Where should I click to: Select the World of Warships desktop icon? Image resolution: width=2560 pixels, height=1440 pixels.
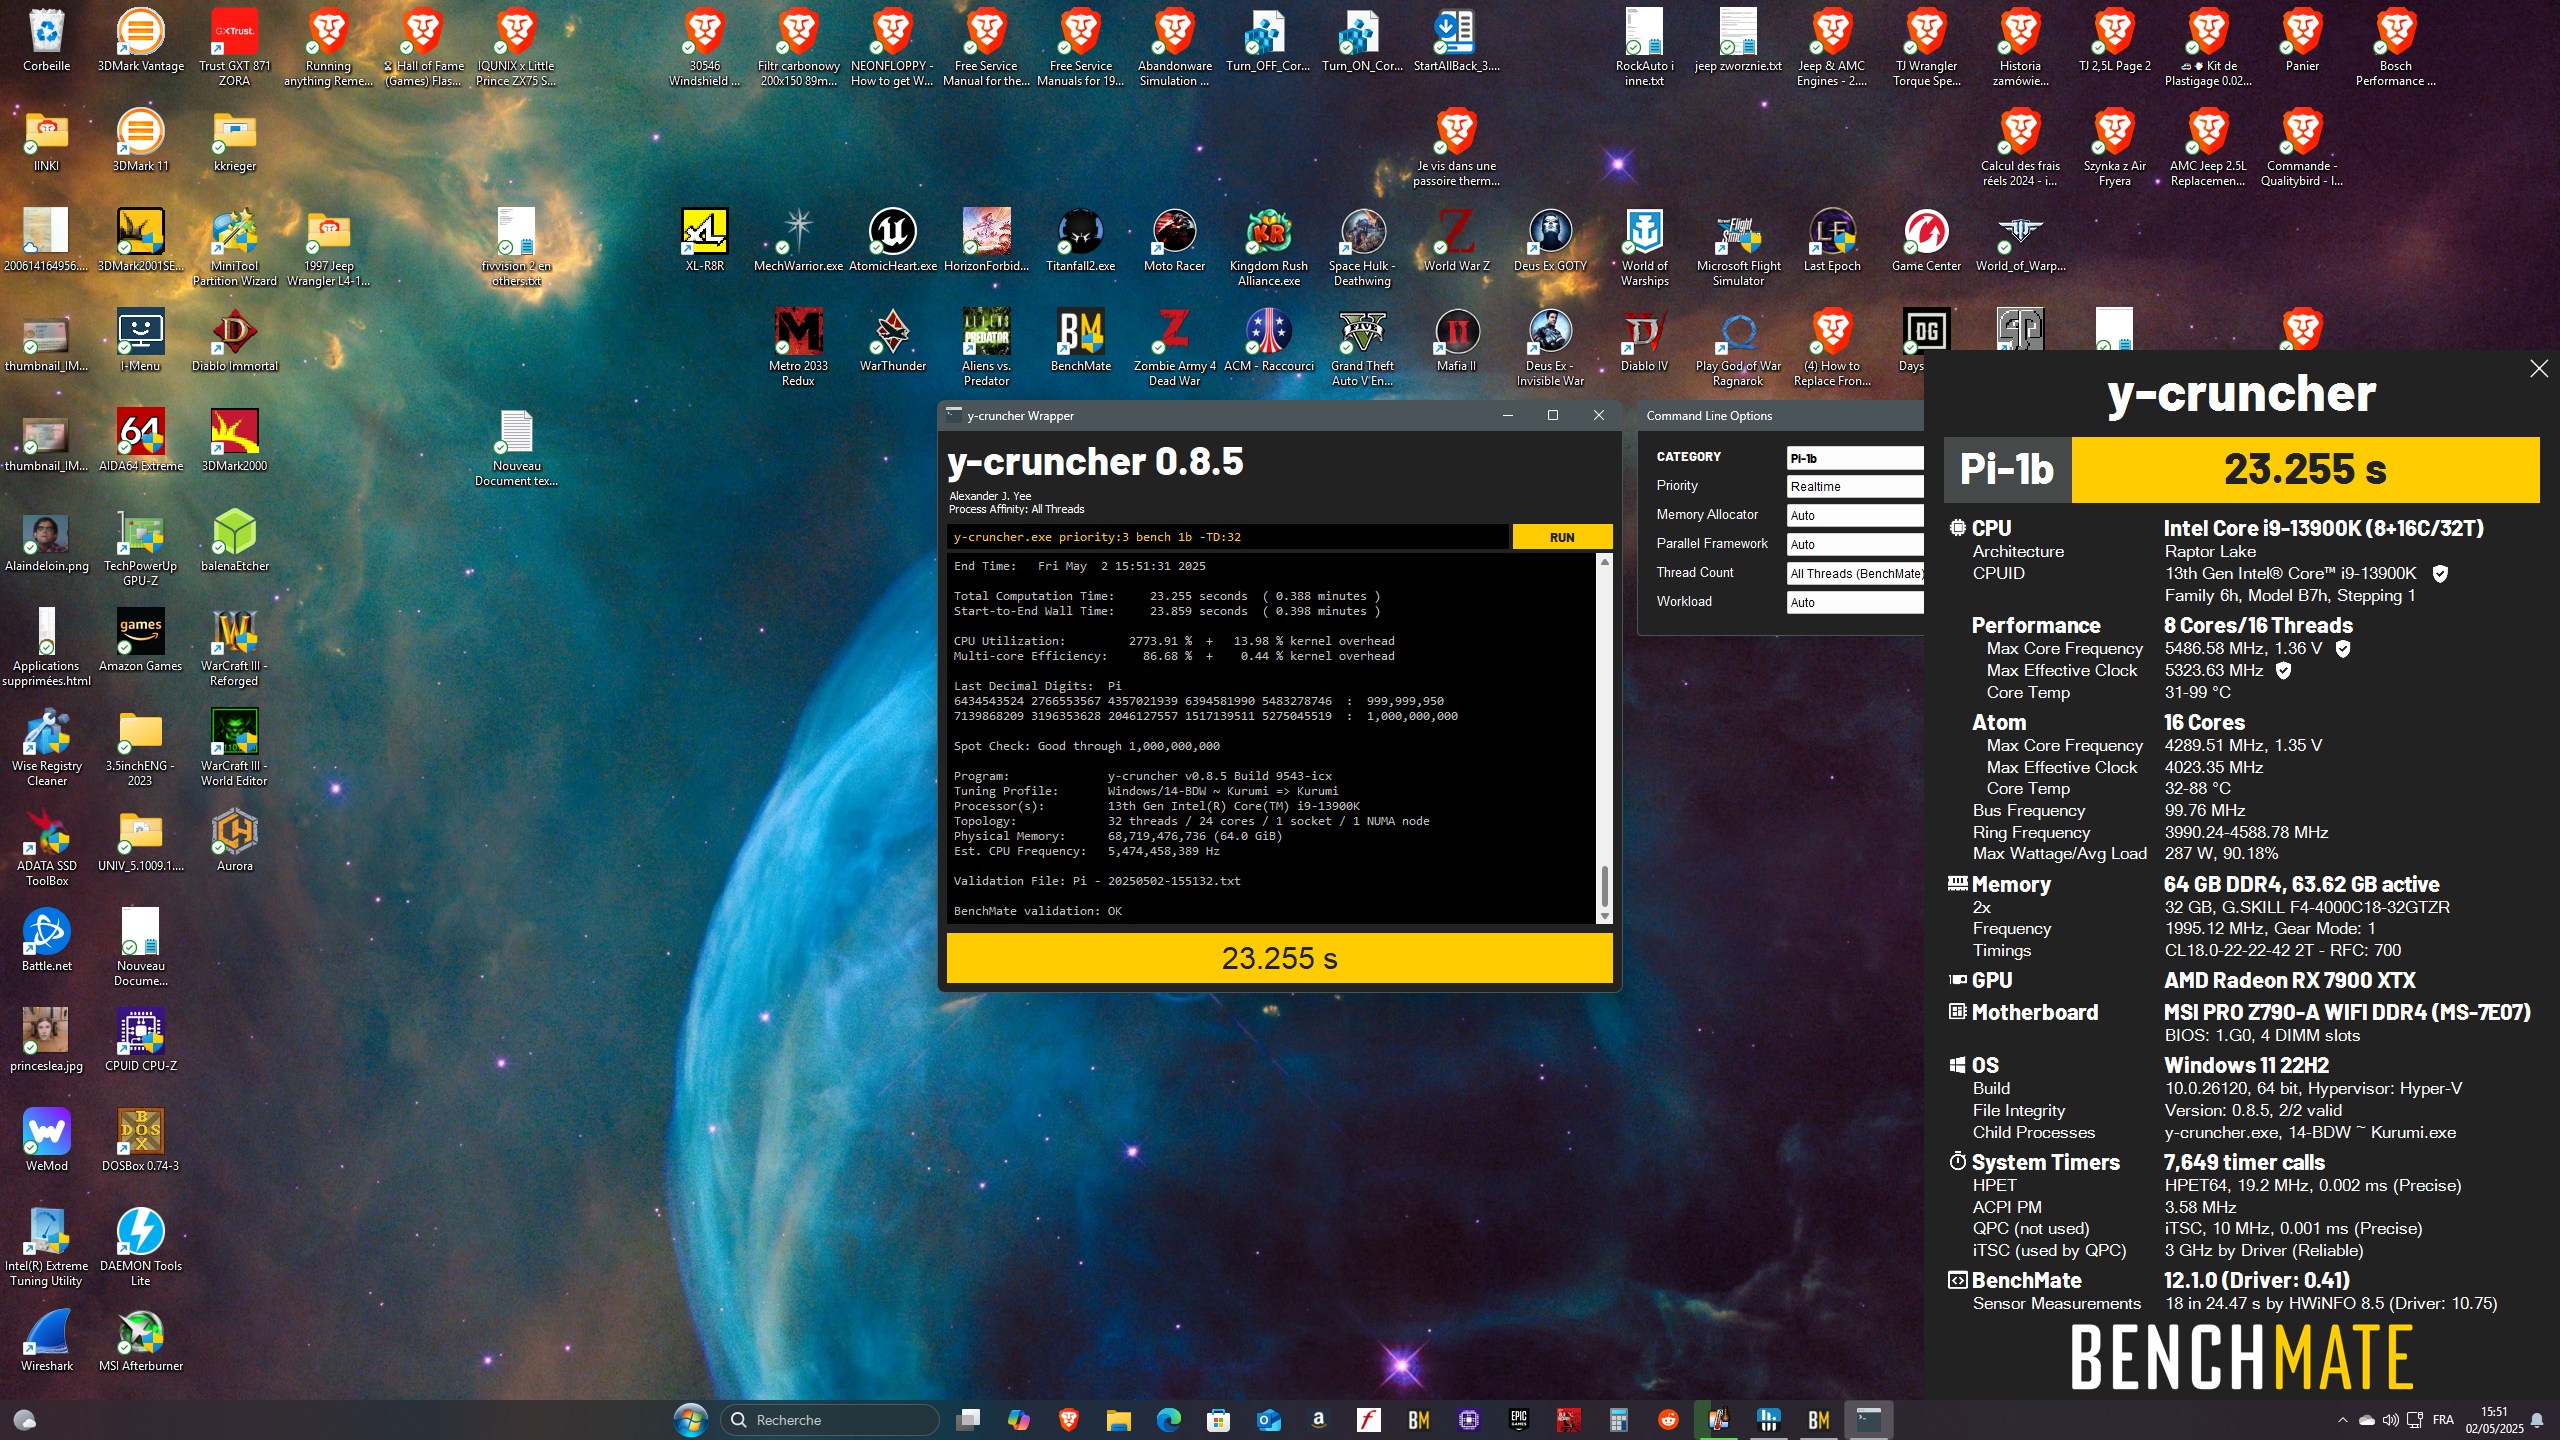point(1645,248)
